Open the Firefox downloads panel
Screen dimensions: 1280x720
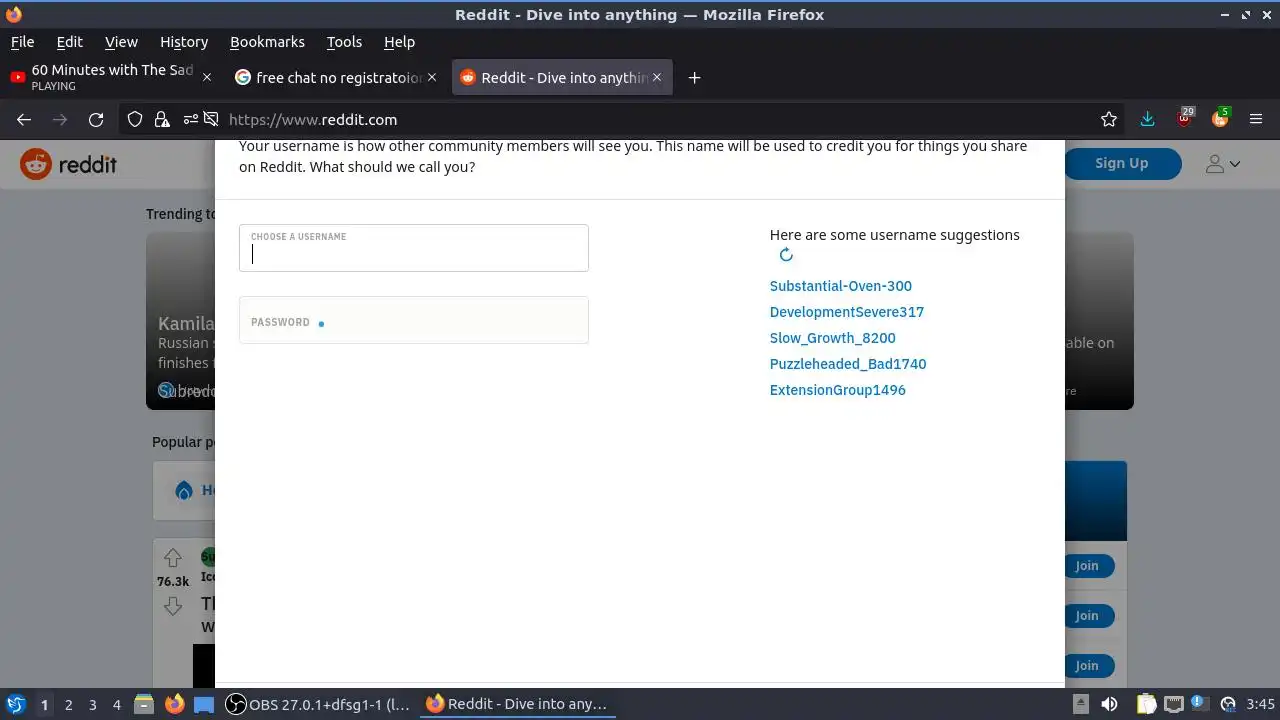pyautogui.click(x=1147, y=119)
